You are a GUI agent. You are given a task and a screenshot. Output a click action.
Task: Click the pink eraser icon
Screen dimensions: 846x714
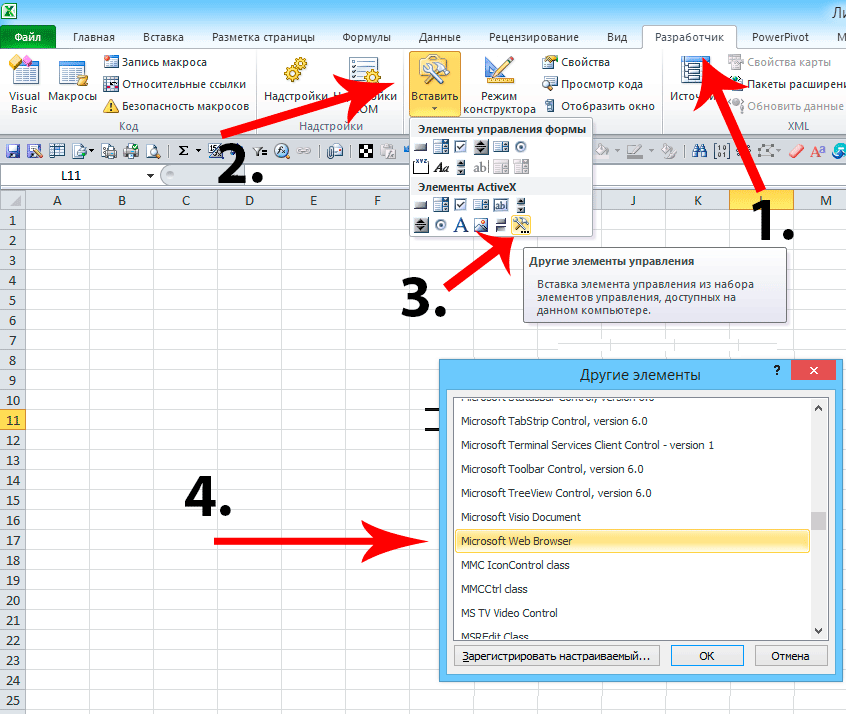coord(796,151)
